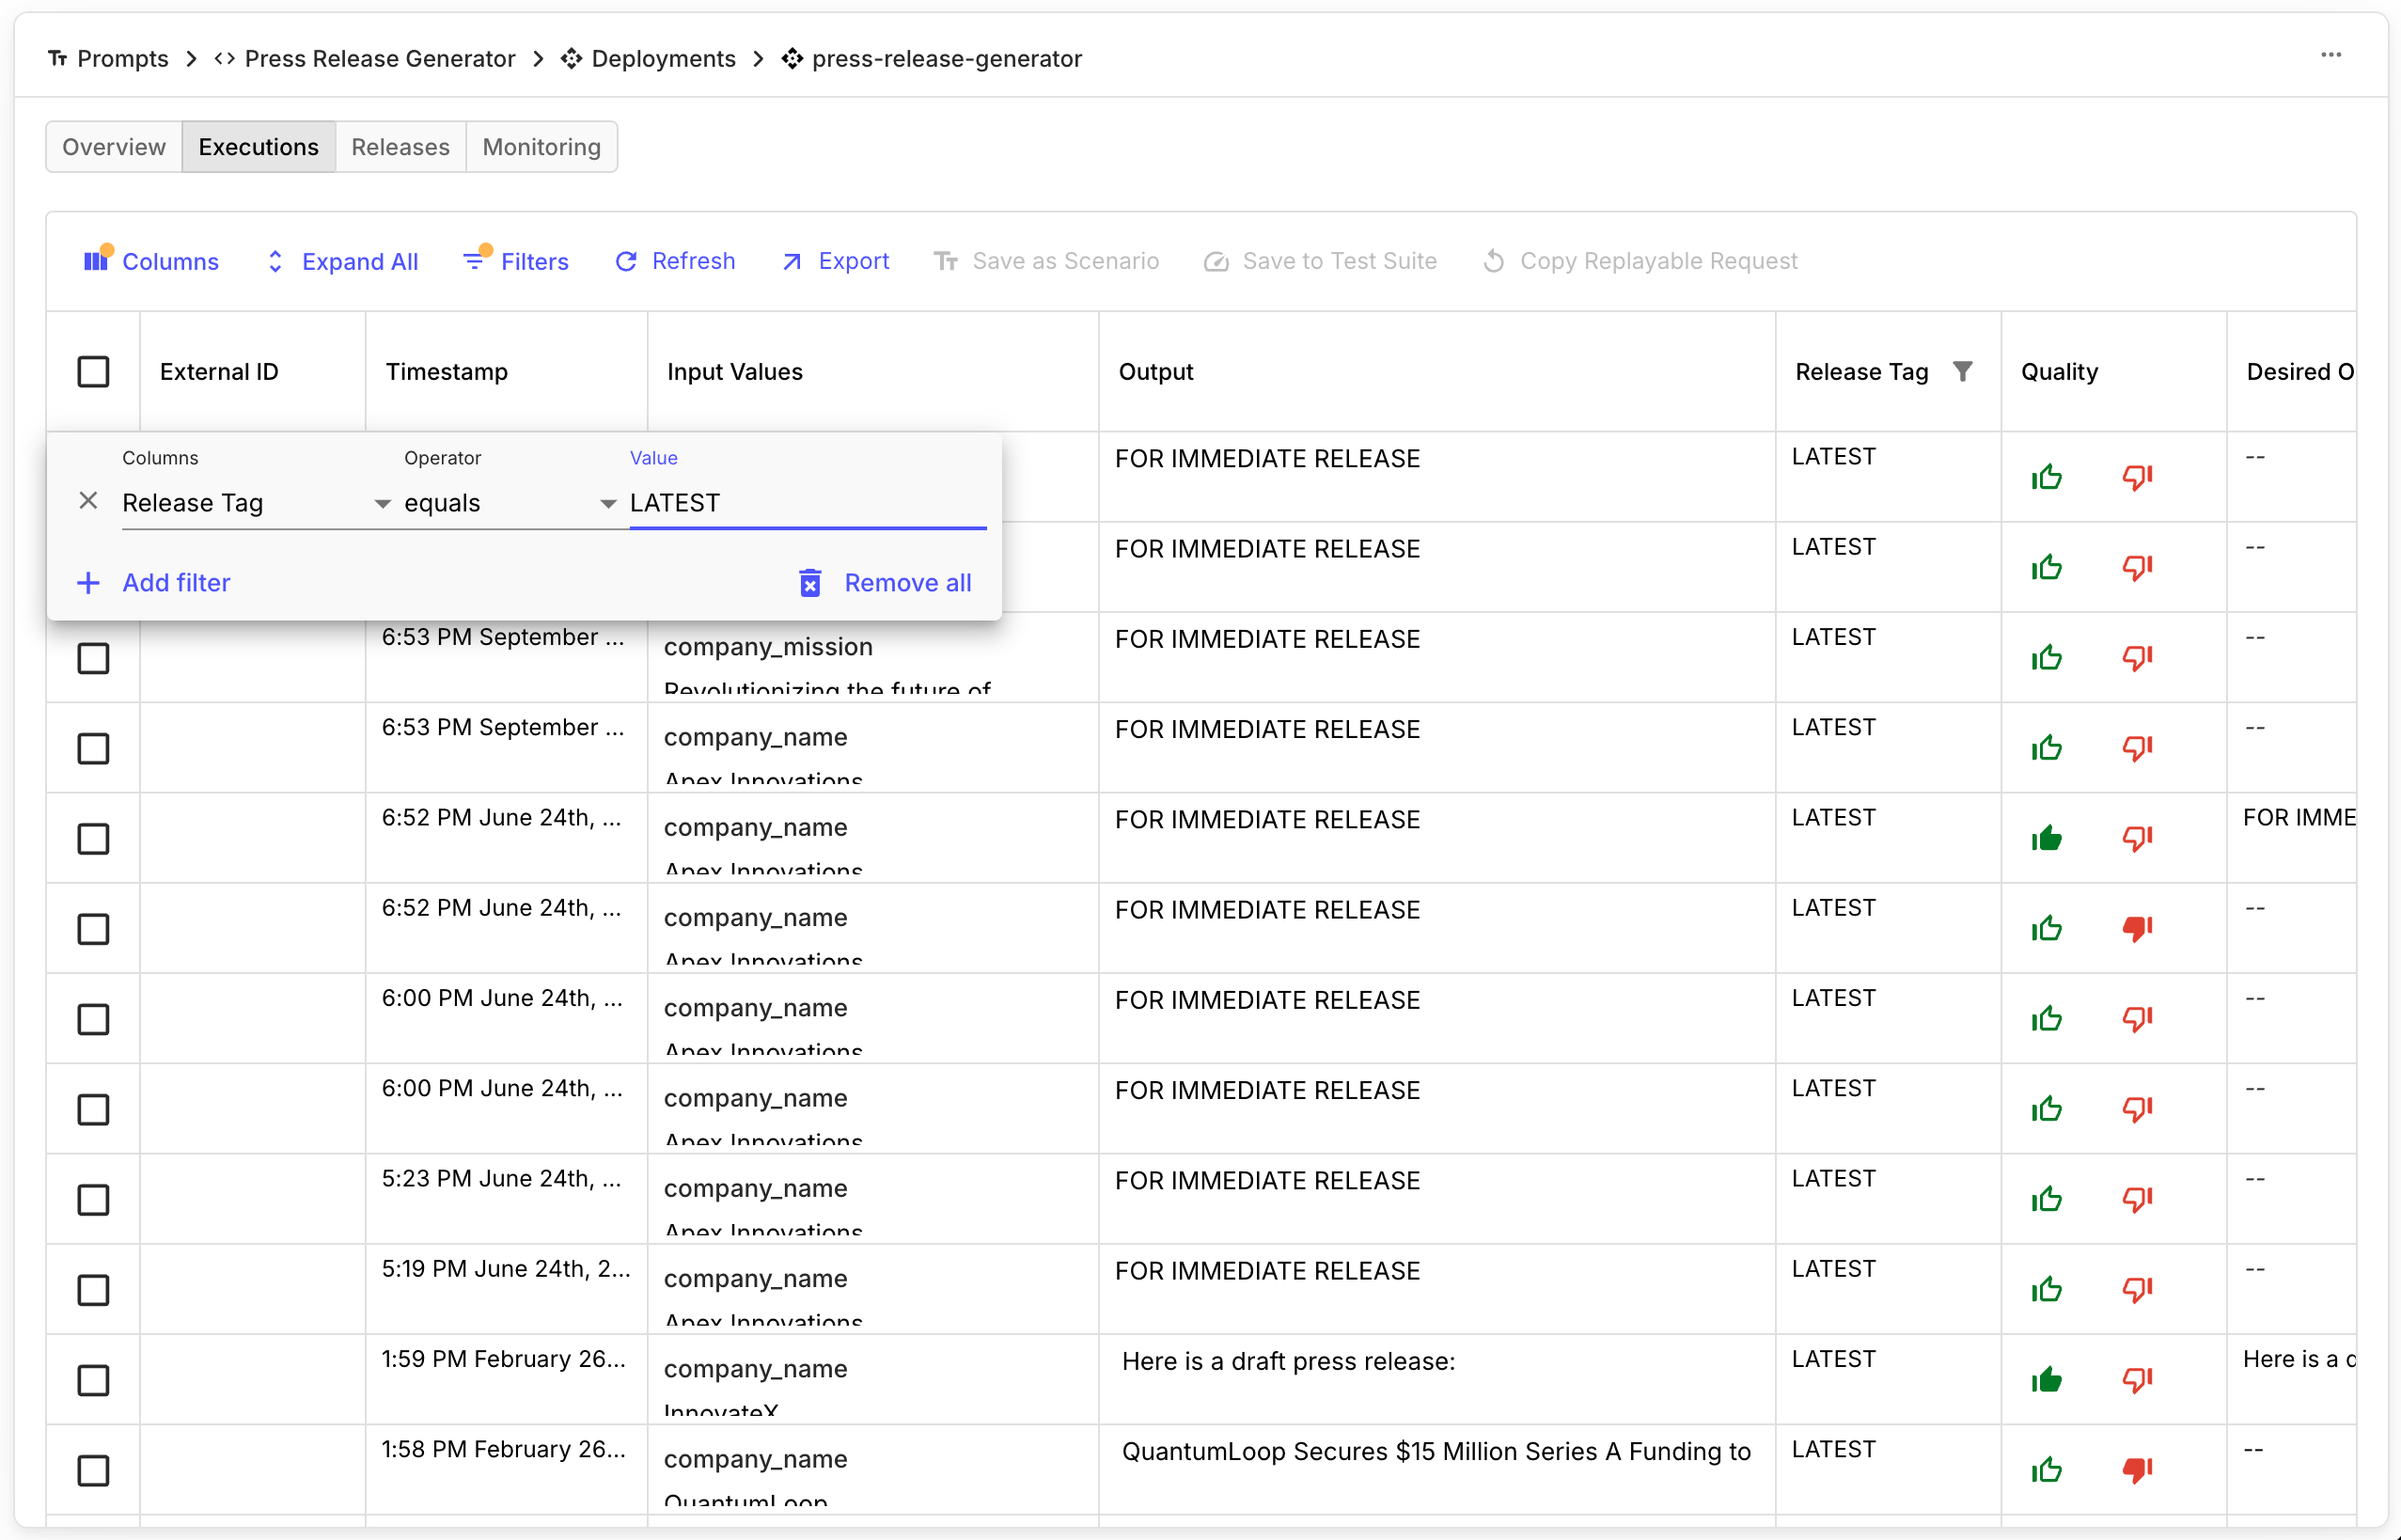Viewport: 2401px width, 1540px height.
Task: Remove the Release Tag filter with X
Action: (x=88, y=501)
